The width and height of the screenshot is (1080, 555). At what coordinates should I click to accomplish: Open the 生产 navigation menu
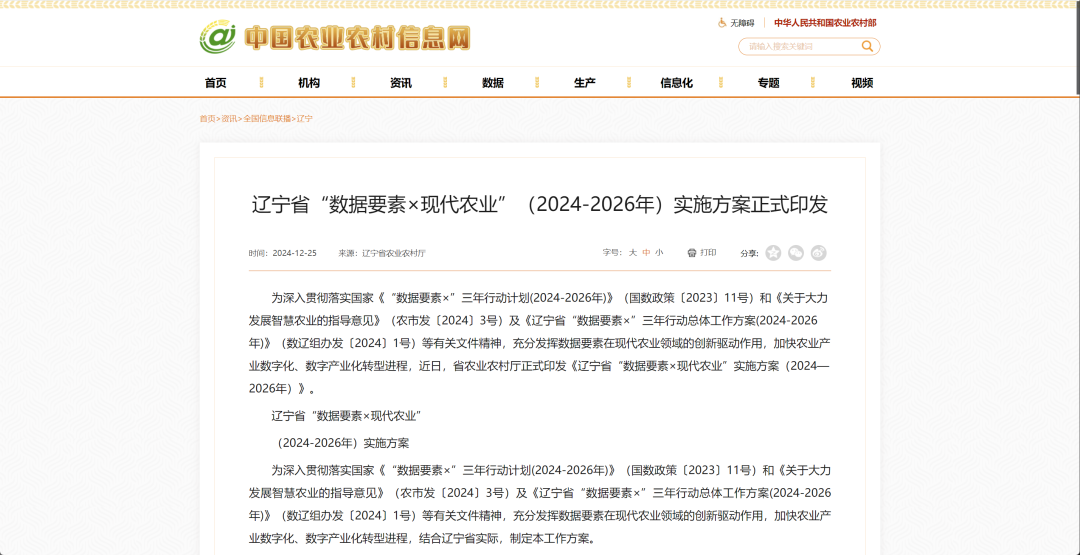pos(585,83)
